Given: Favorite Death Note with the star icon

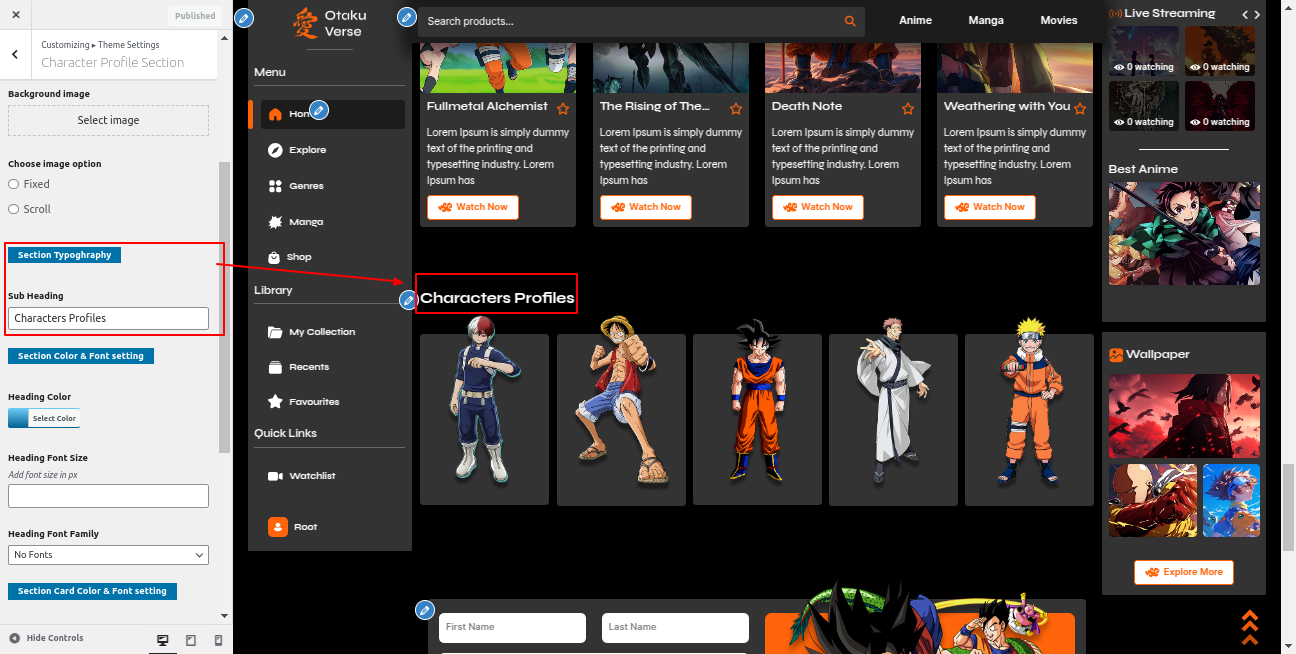Looking at the screenshot, I should point(908,108).
